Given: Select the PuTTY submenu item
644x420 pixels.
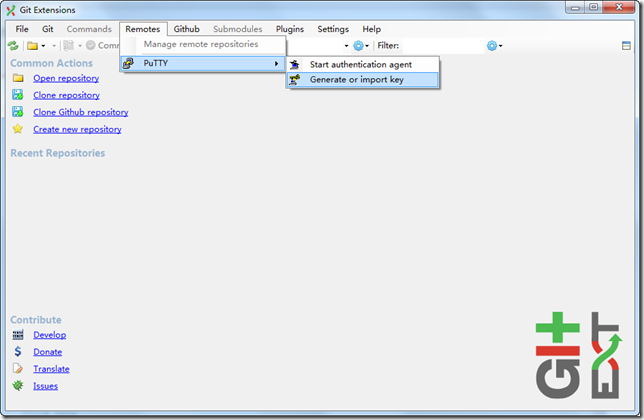Looking at the screenshot, I should [x=203, y=63].
